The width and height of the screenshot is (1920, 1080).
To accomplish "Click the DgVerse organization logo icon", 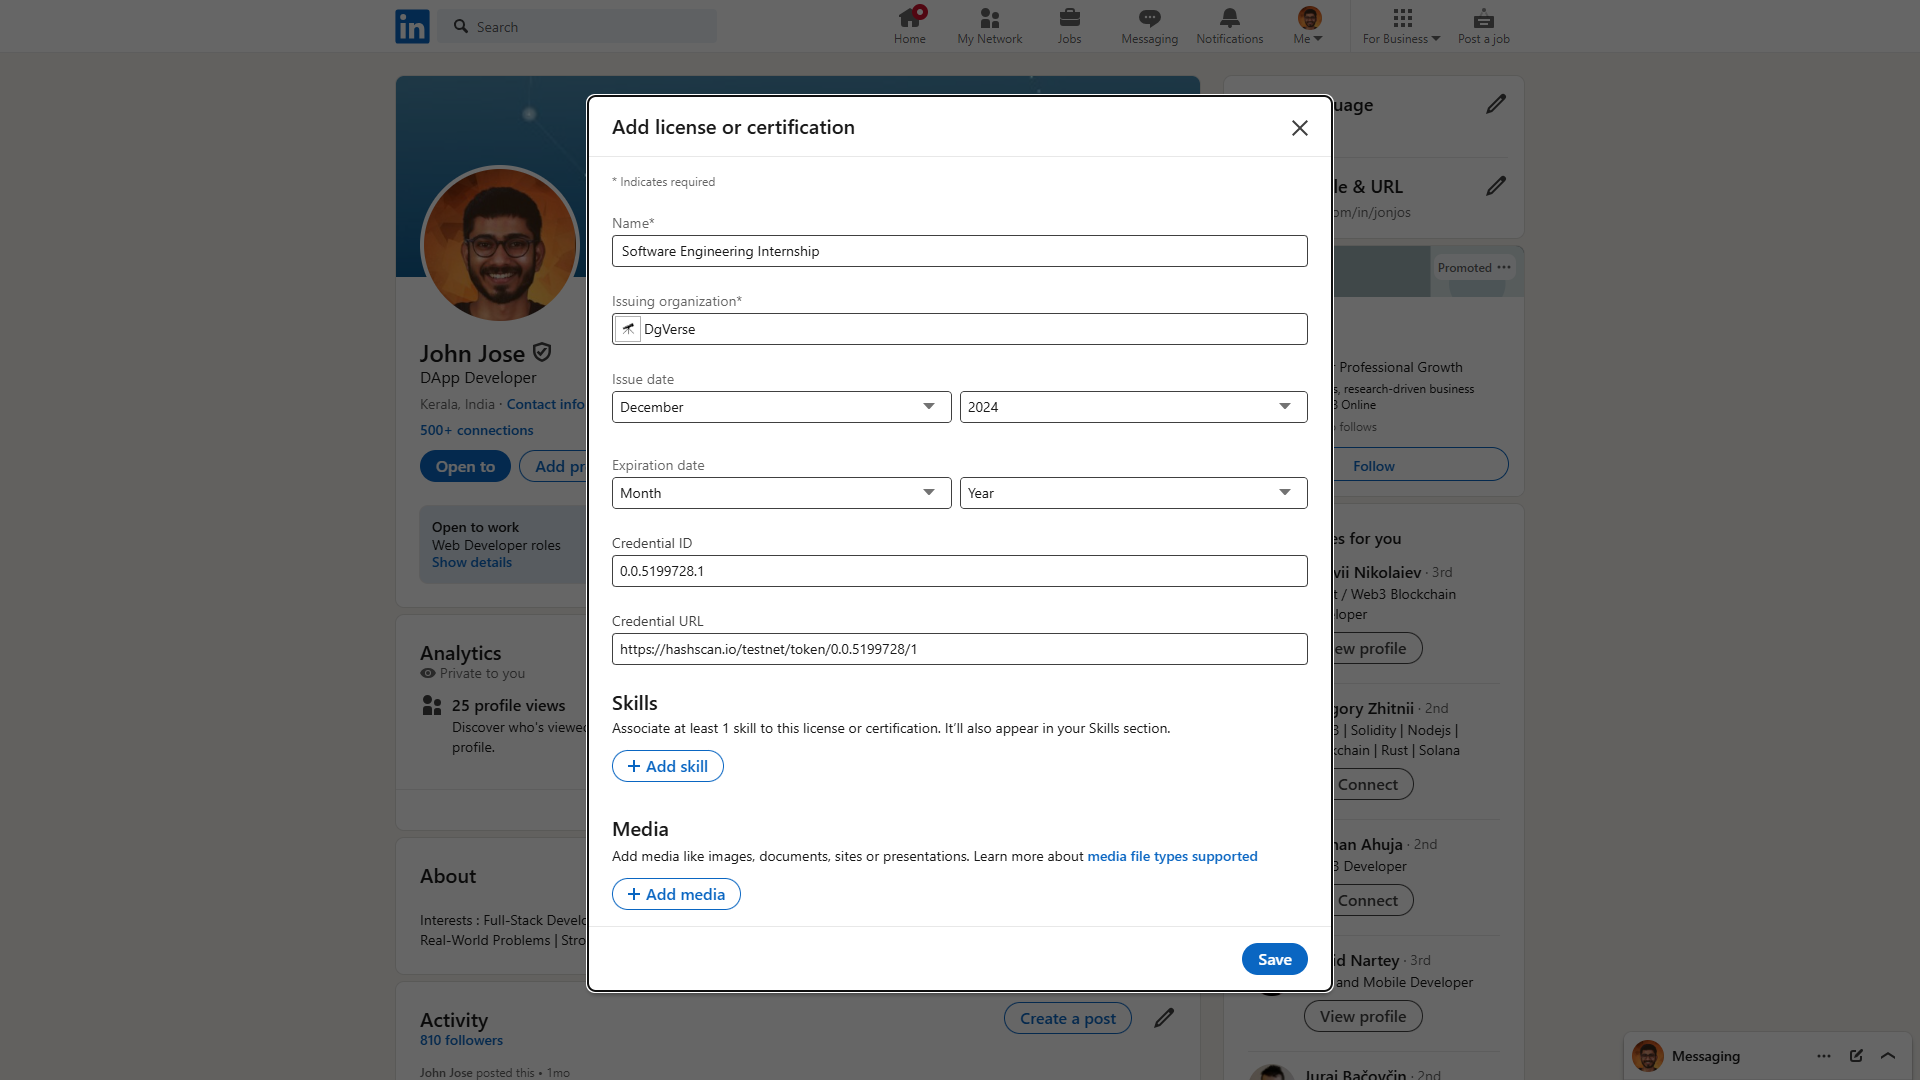I will [628, 329].
